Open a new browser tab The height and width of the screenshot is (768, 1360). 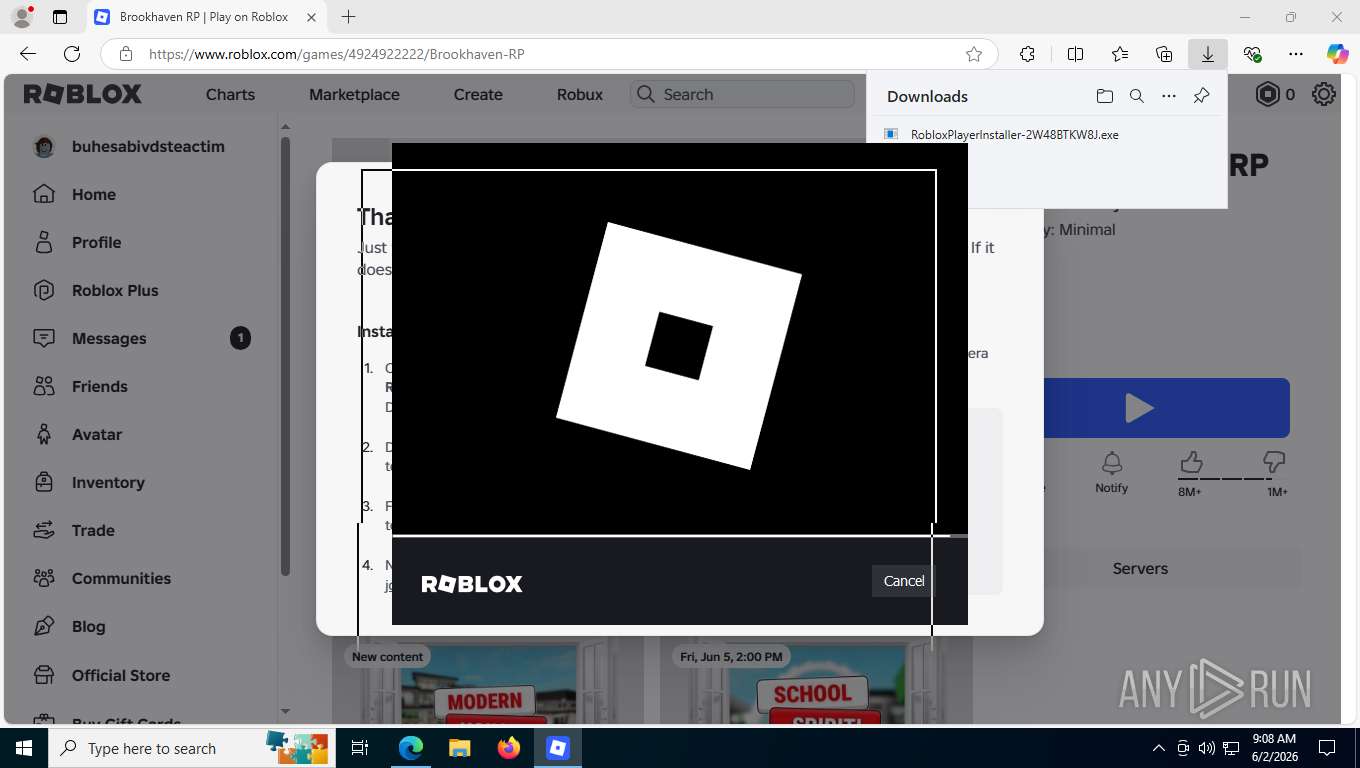(348, 17)
